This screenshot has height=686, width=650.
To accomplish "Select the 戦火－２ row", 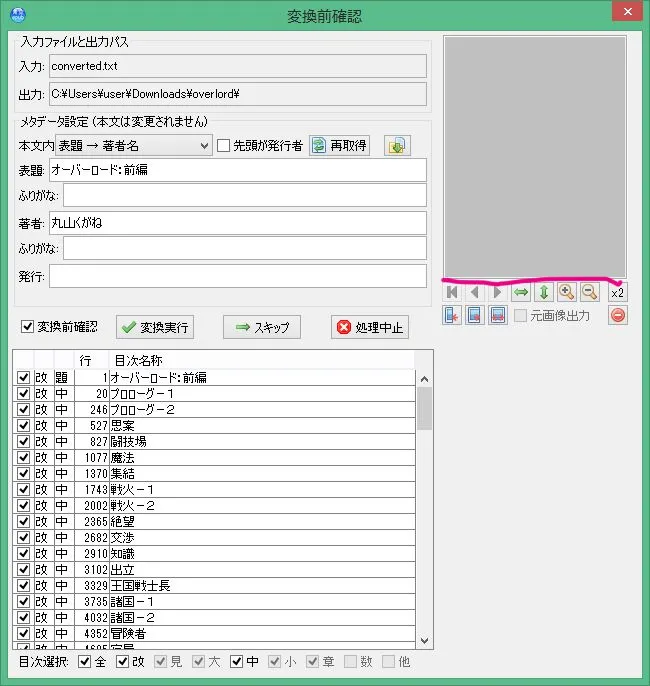I will 214,506.
